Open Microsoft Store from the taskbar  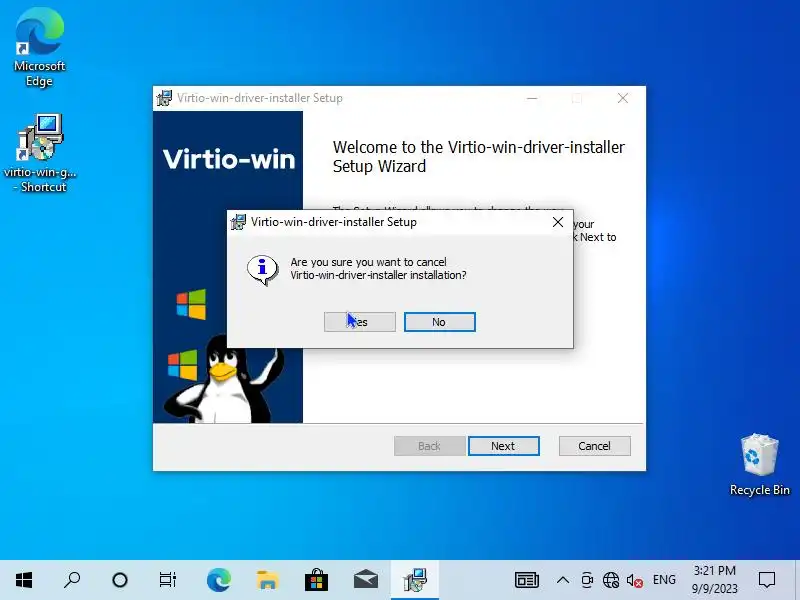316,580
